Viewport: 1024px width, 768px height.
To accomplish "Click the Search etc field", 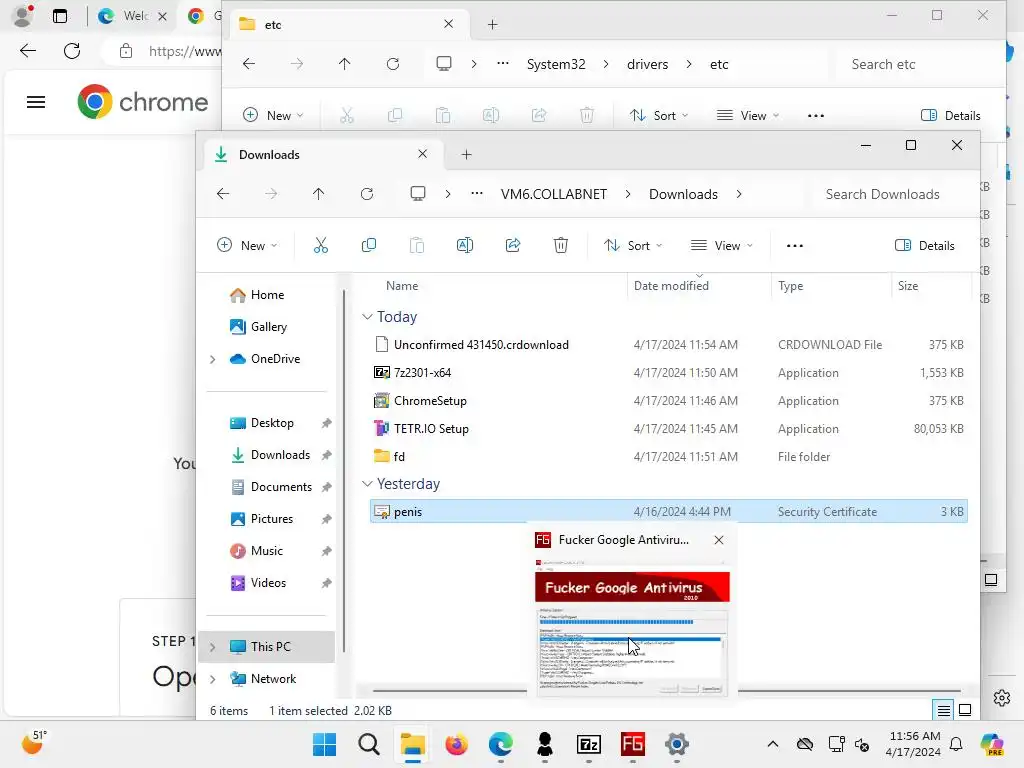I will (x=916, y=64).
